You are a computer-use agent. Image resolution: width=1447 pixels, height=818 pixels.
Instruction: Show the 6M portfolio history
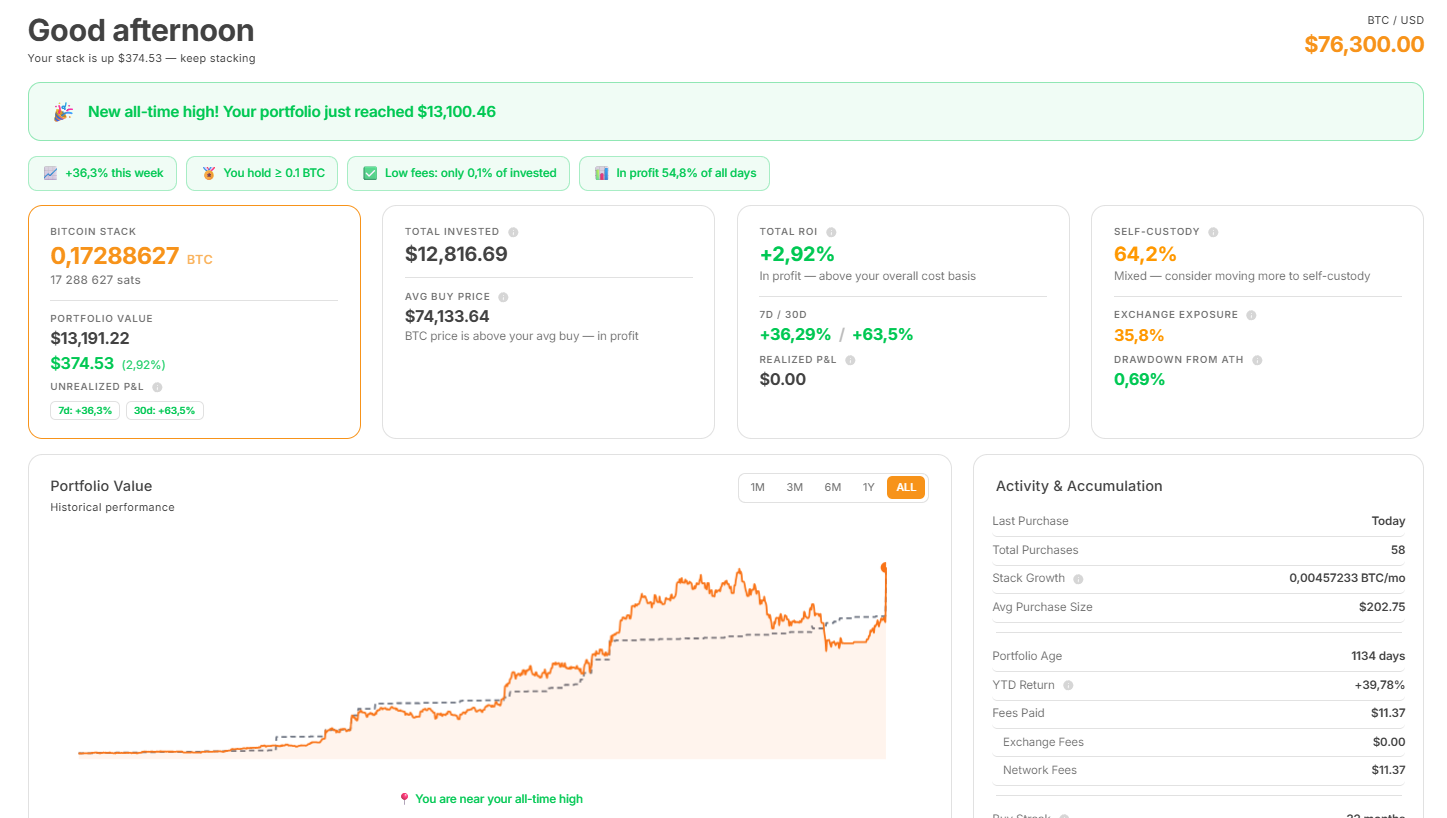click(x=833, y=488)
